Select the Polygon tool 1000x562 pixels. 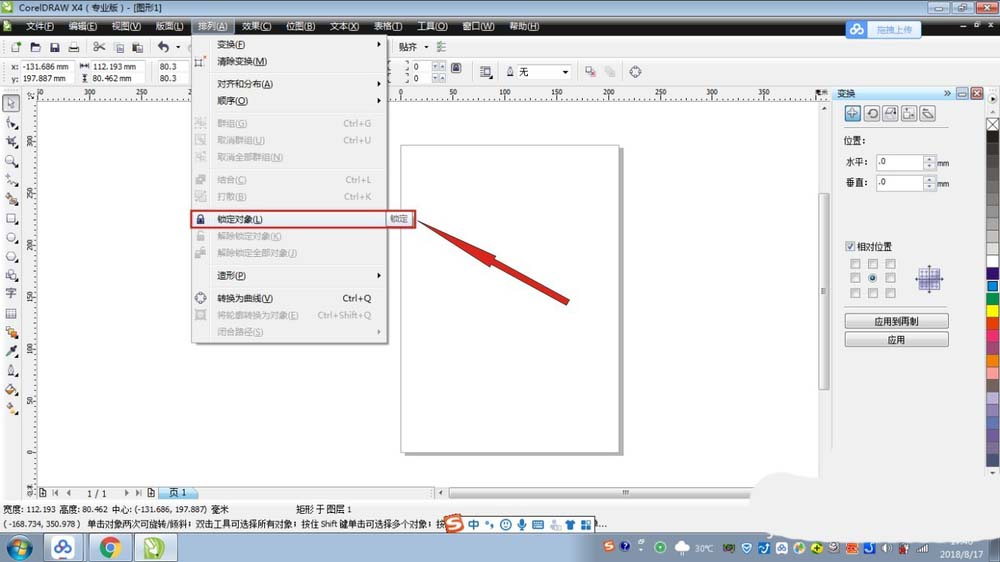(11, 256)
